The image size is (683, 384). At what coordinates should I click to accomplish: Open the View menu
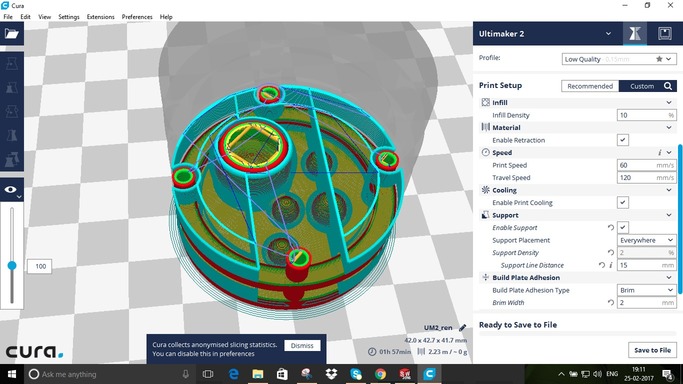(44, 17)
